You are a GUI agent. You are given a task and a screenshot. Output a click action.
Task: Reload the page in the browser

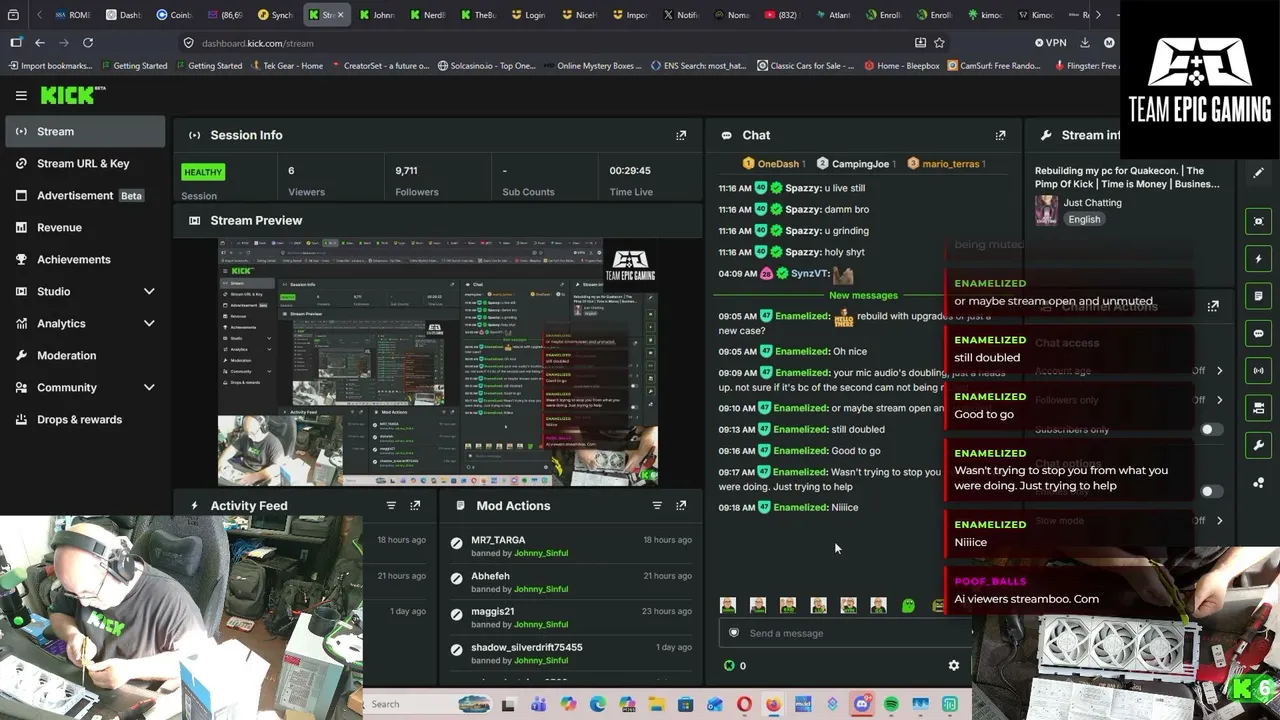[x=88, y=43]
